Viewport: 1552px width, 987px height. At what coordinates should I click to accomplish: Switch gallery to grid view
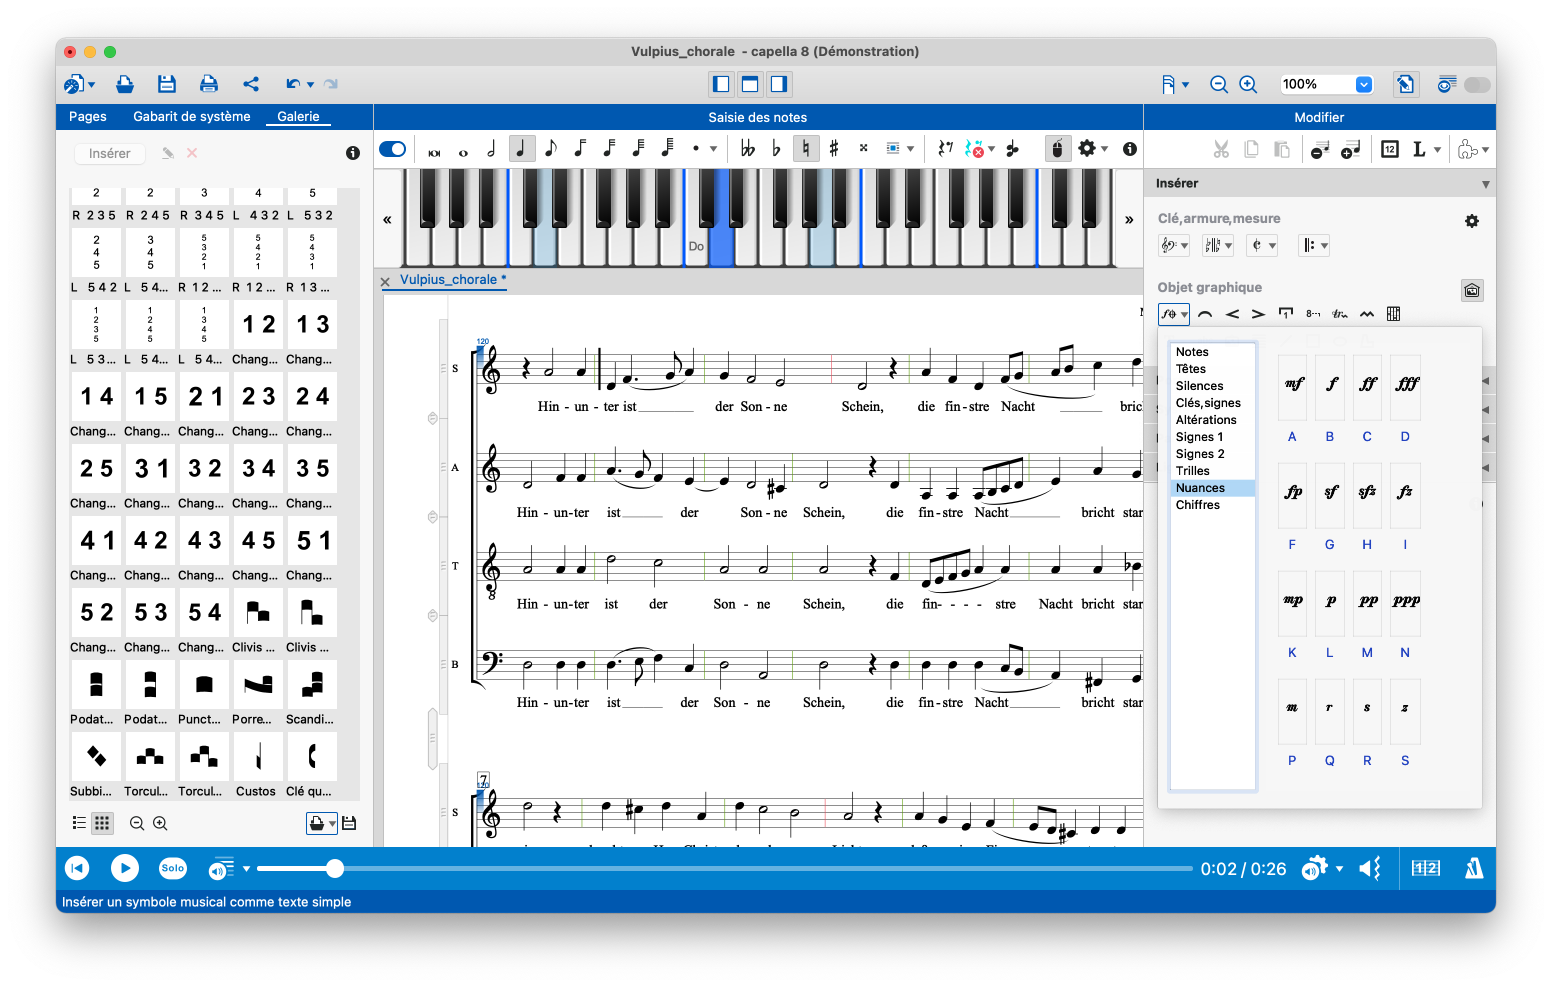click(x=102, y=823)
